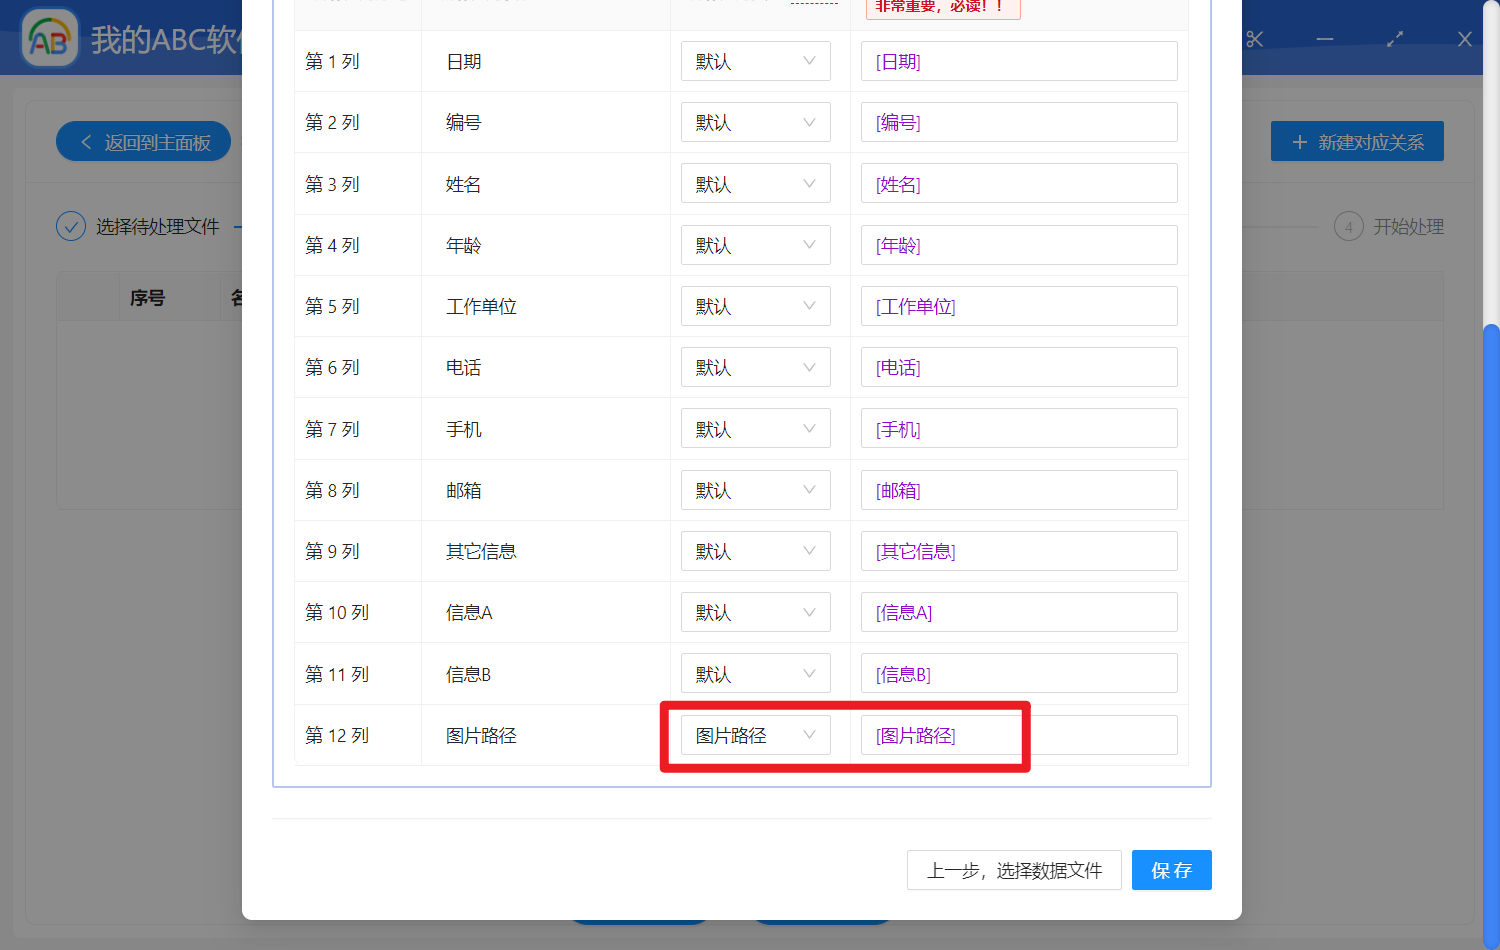Click the 序号 table header
1500x950 pixels.
pyautogui.click(x=147, y=297)
